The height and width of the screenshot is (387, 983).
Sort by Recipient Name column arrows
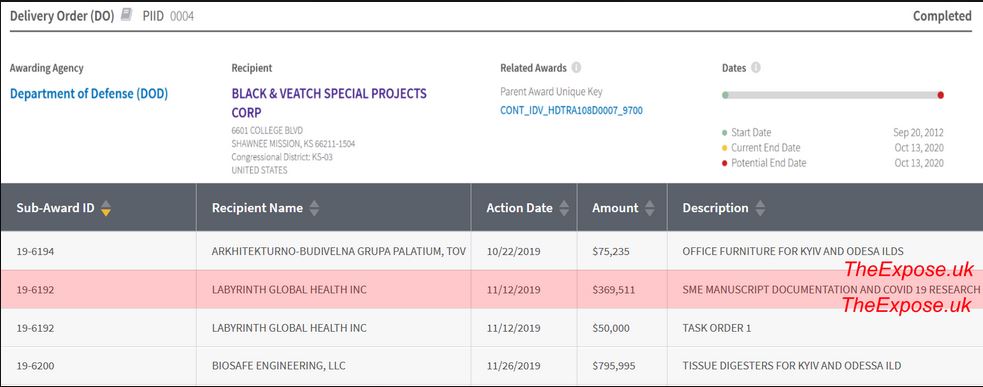pyautogui.click(x=313, y=208)
